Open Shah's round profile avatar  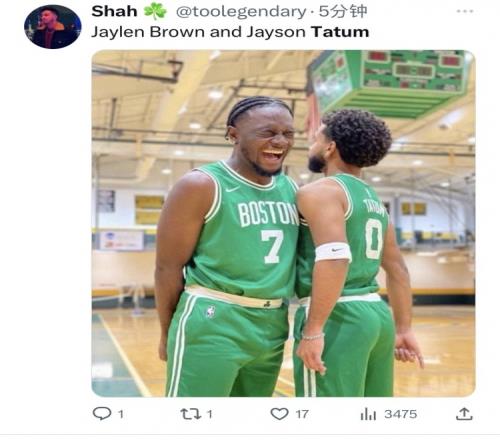pyautogui.click(x=53, y=27)
